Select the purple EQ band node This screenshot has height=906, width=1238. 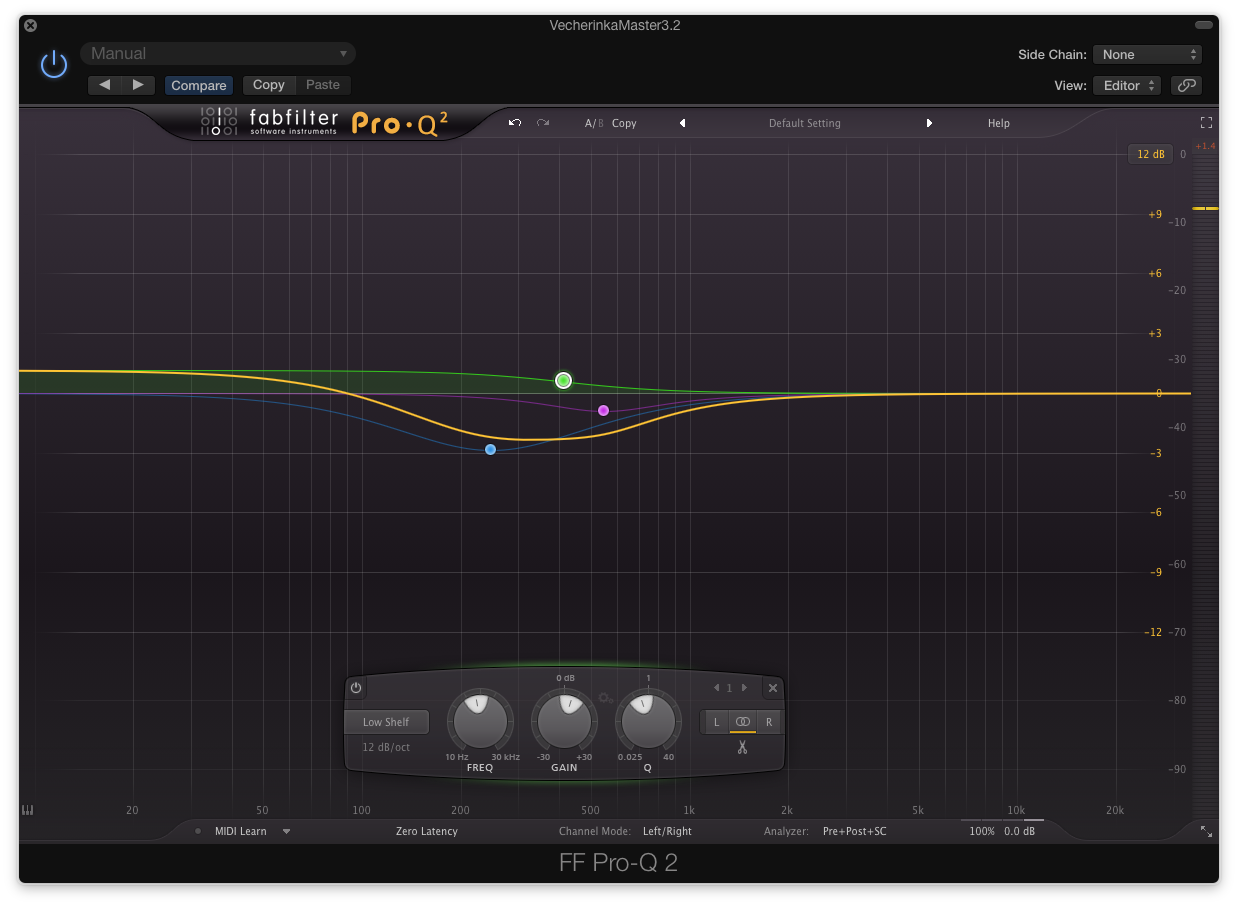click(x=603, y=410)
